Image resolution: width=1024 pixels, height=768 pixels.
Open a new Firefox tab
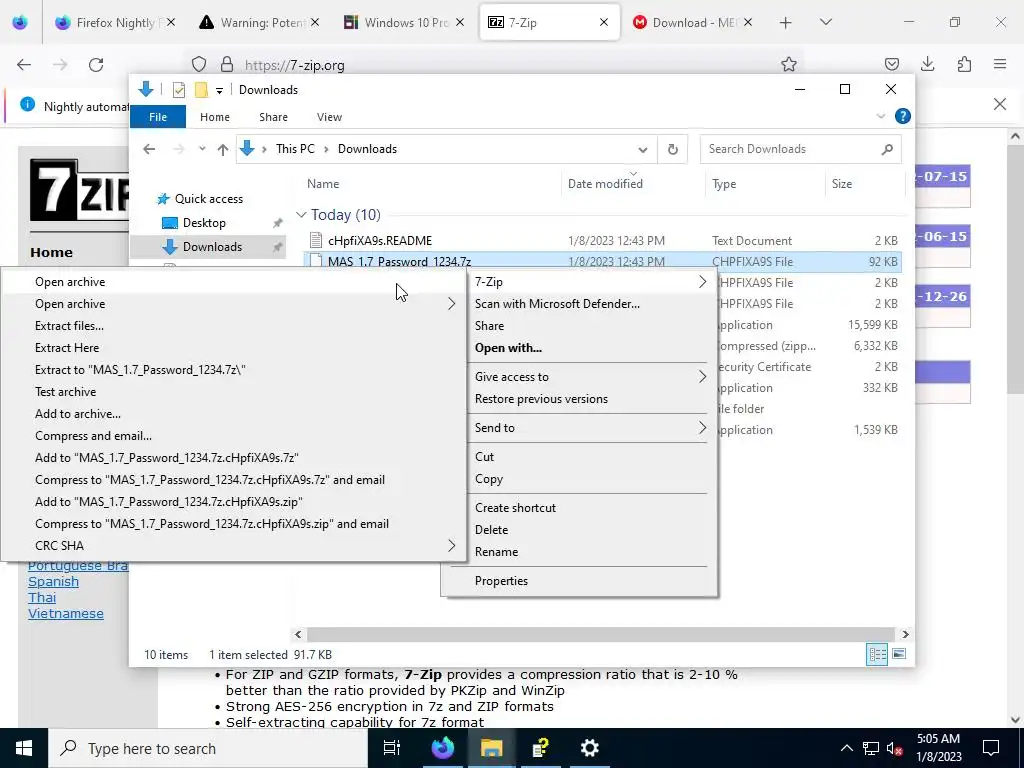[786, 23]
